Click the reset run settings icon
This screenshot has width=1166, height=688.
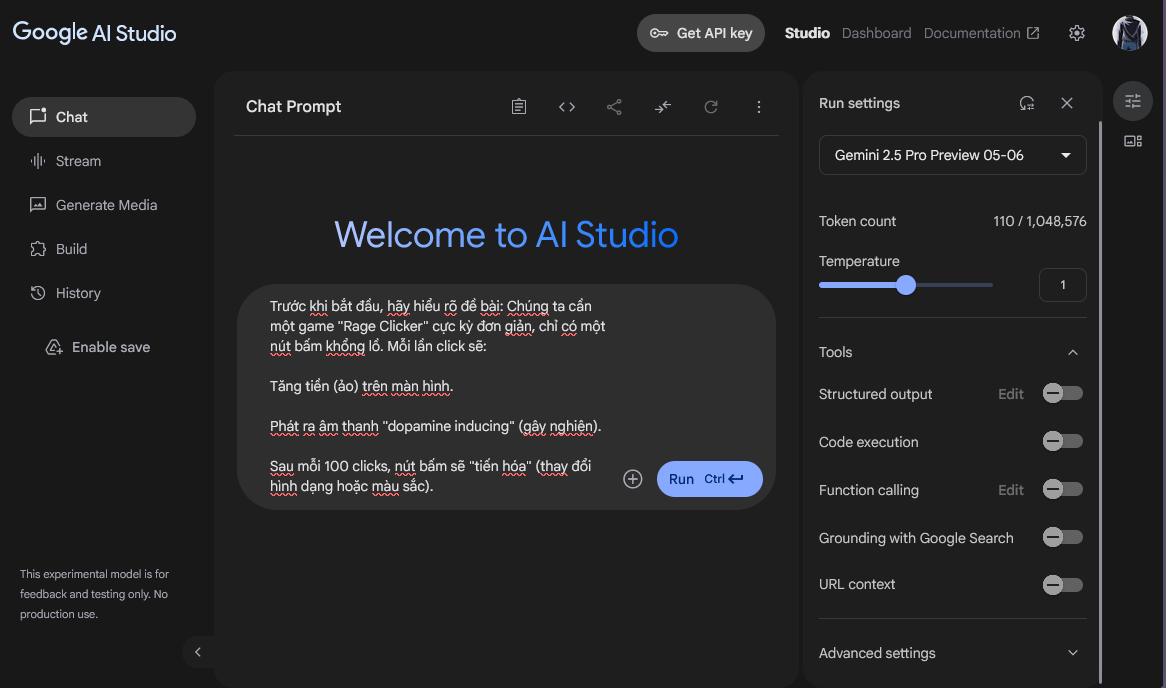[1027, 103]
